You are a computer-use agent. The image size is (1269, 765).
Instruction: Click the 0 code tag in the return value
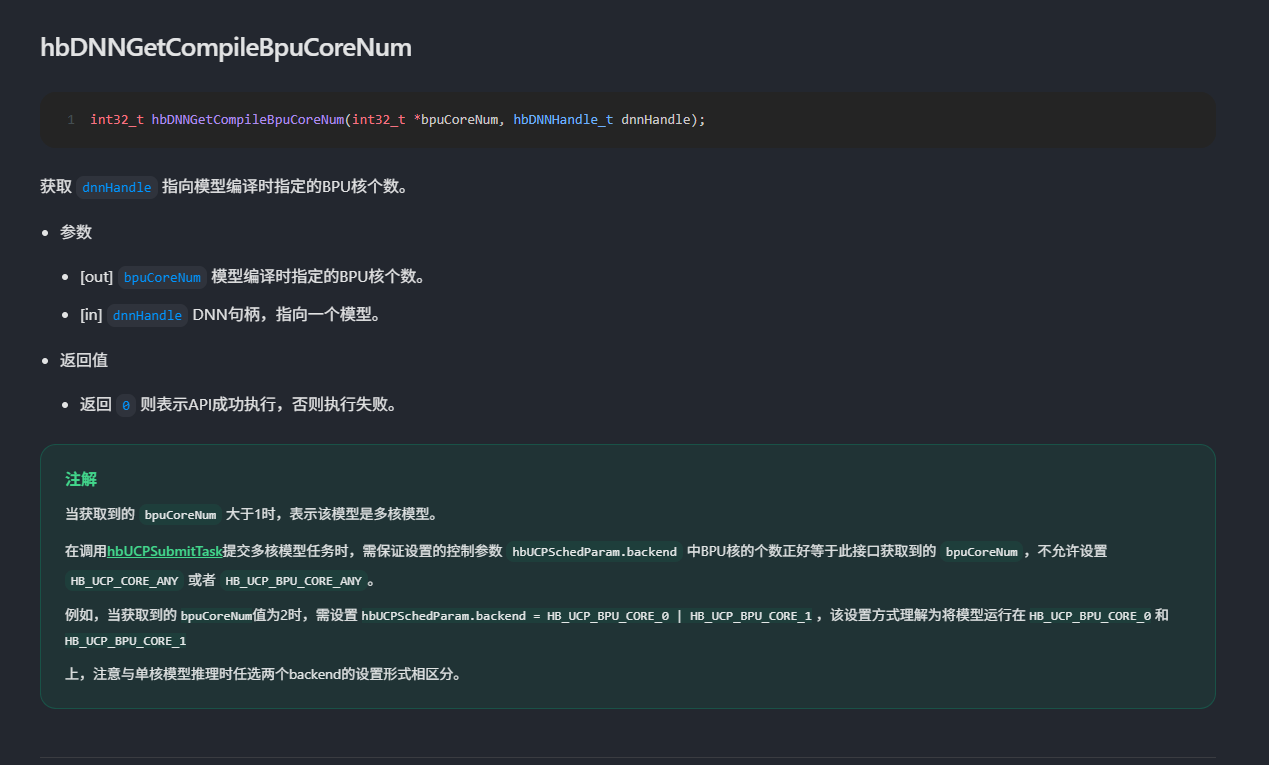(x=126, y=405)
